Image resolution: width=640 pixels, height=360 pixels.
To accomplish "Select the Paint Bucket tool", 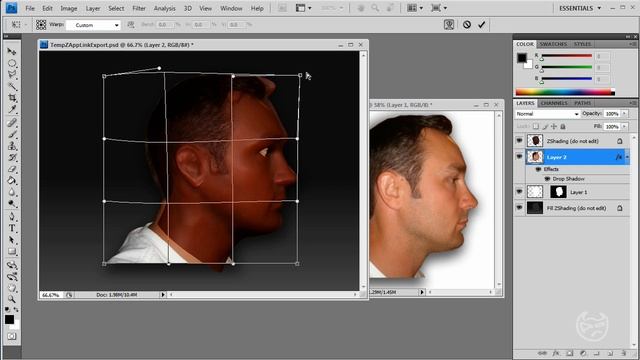I will 11,180.
